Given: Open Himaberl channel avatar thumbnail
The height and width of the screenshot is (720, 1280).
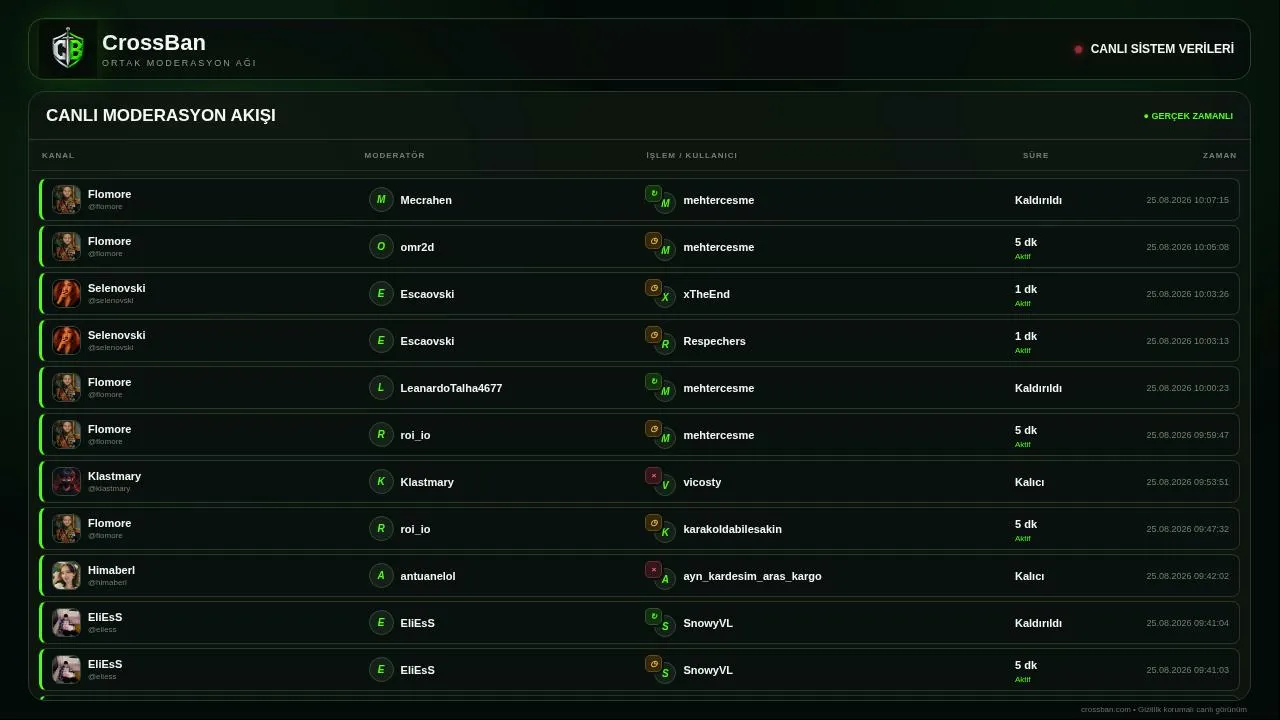Looking at the screenshot, I should [x=67, y=575].
